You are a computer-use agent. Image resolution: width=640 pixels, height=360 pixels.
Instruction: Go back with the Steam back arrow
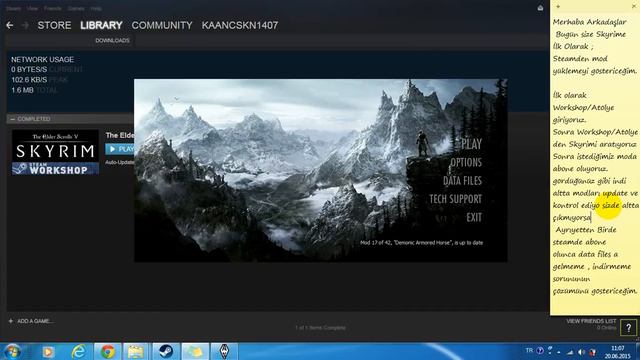pos(10,25)
